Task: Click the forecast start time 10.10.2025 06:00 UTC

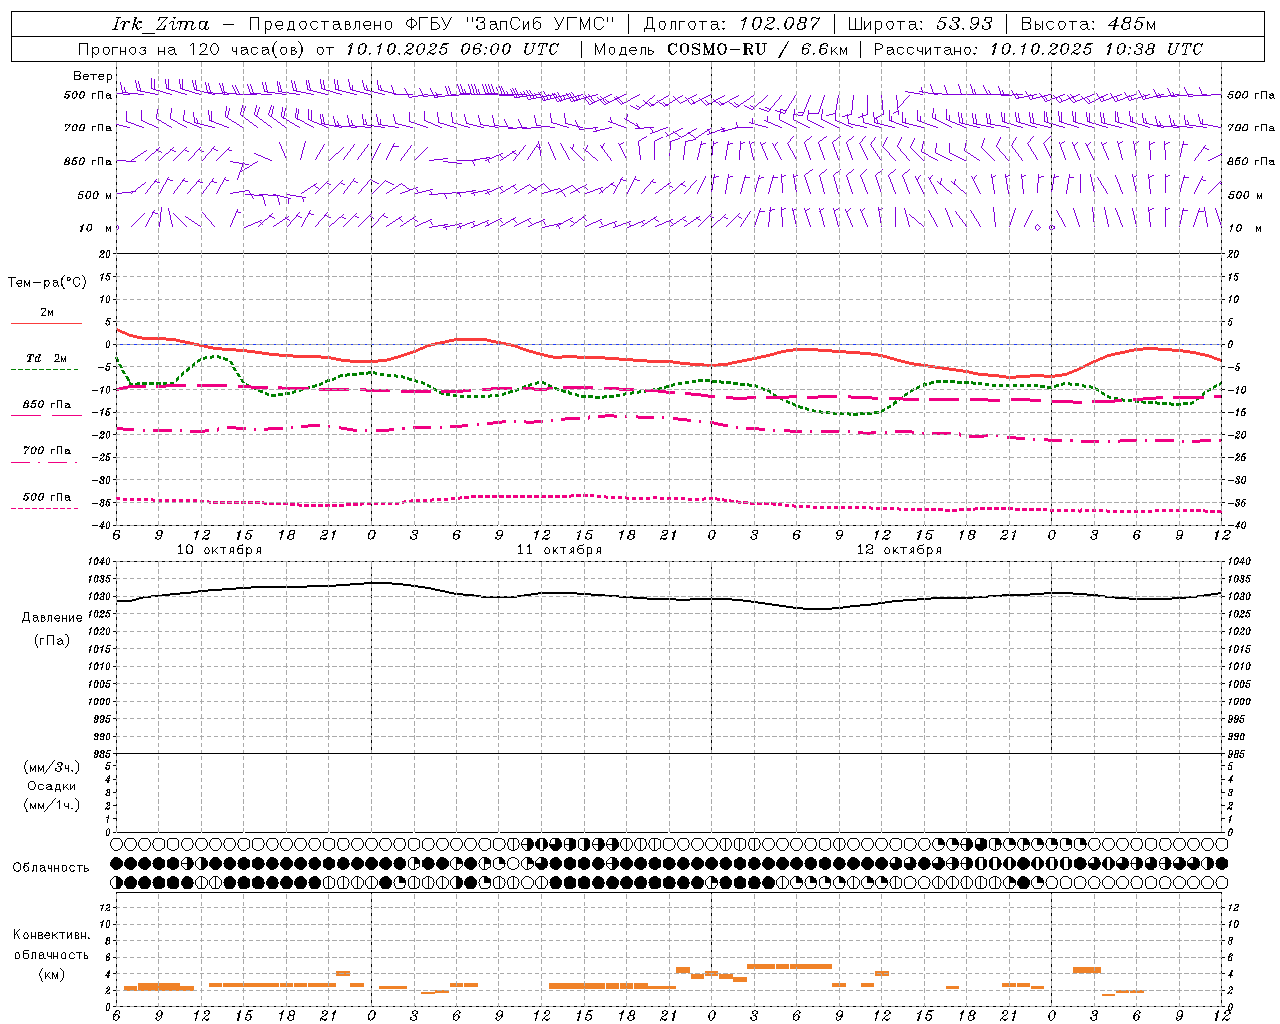Action: [x=452, y=49]
